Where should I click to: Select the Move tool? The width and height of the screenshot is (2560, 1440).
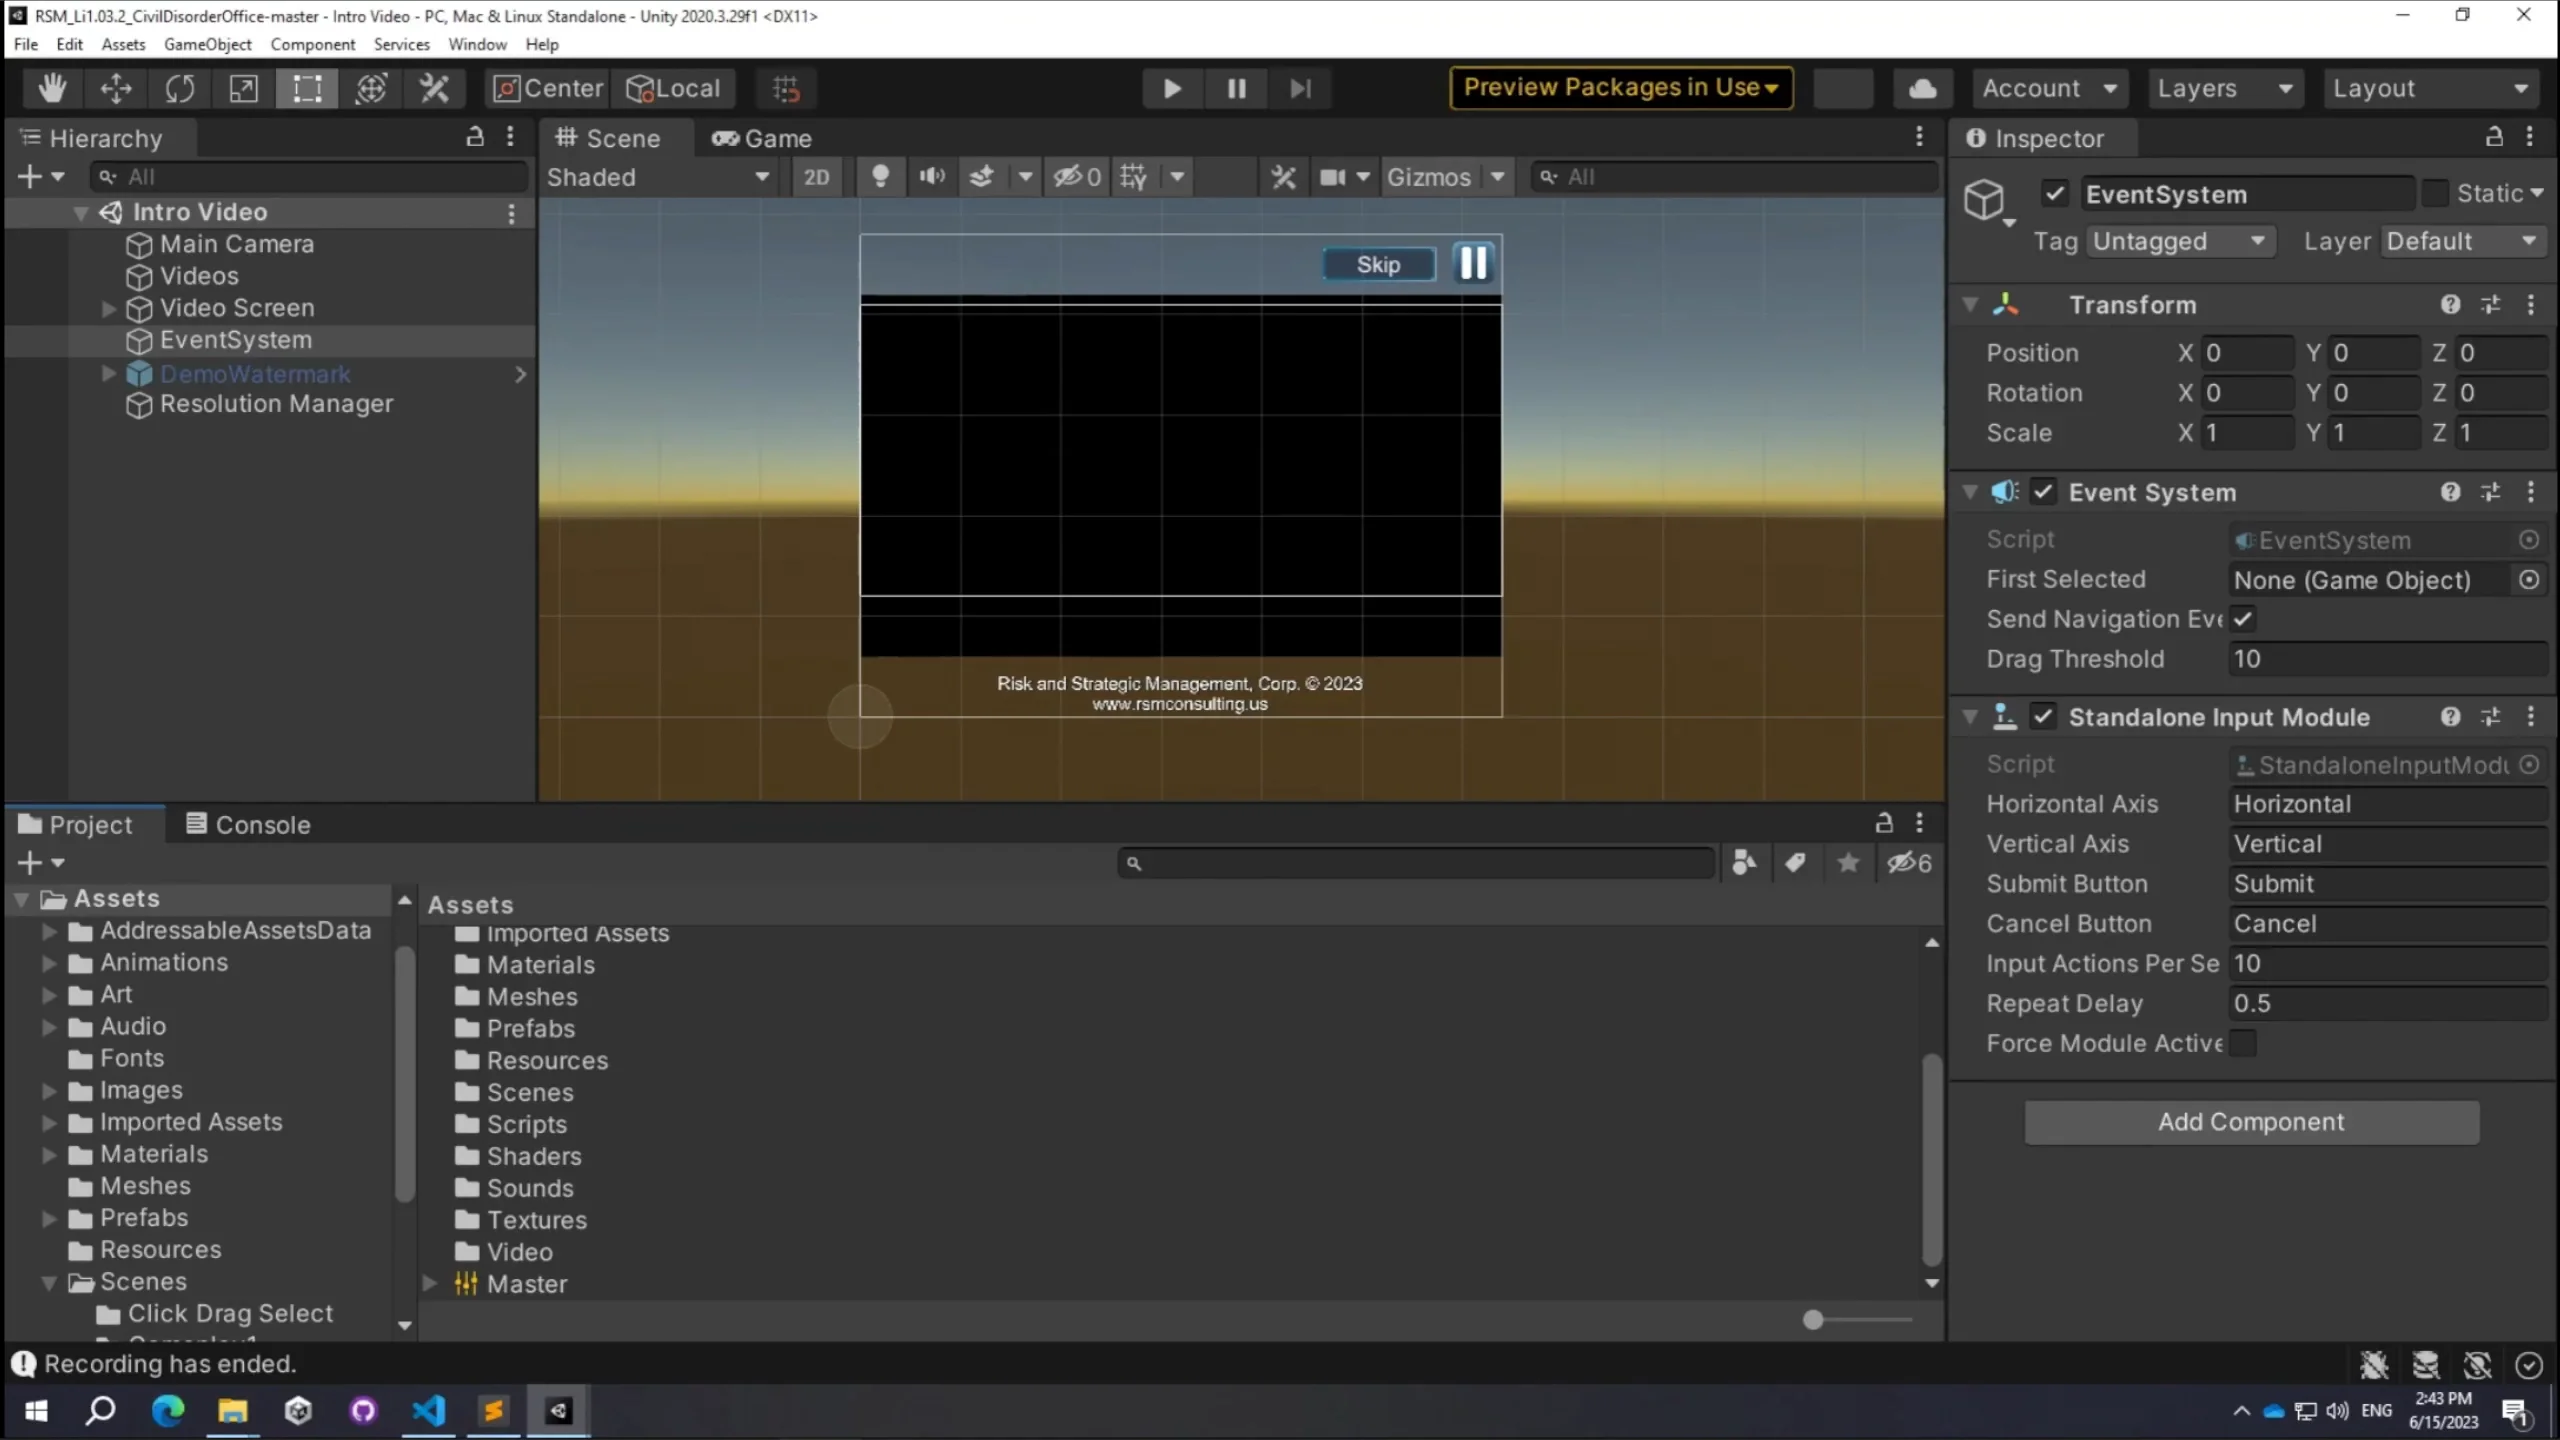click(x=116, y=88)
